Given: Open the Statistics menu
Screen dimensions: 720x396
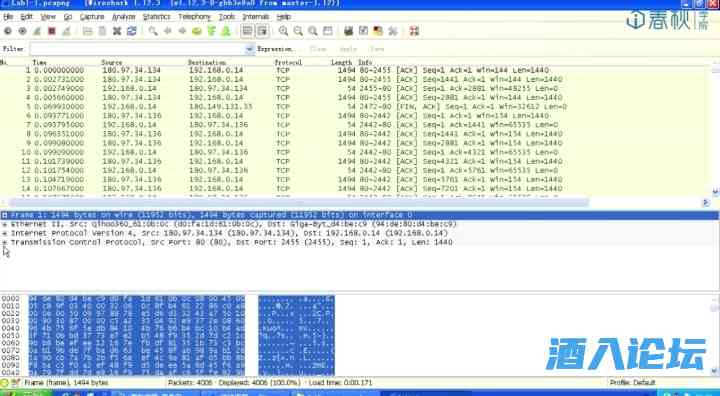Looking at the screenshot, I should click(156, 17).
